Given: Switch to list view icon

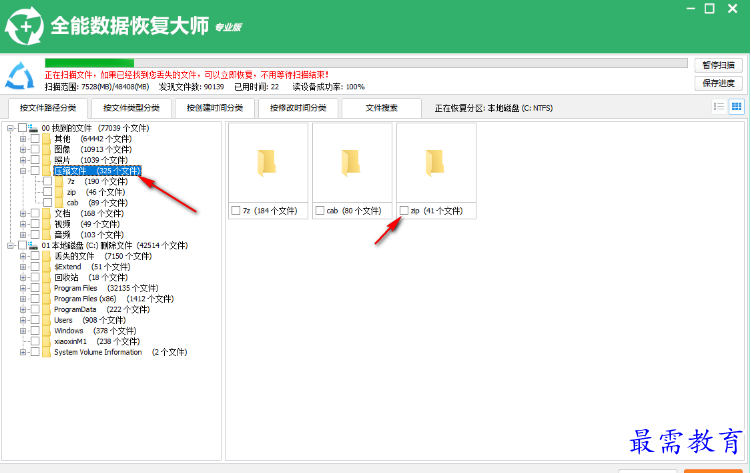Looking at the screenshot, I should (718, 106).
